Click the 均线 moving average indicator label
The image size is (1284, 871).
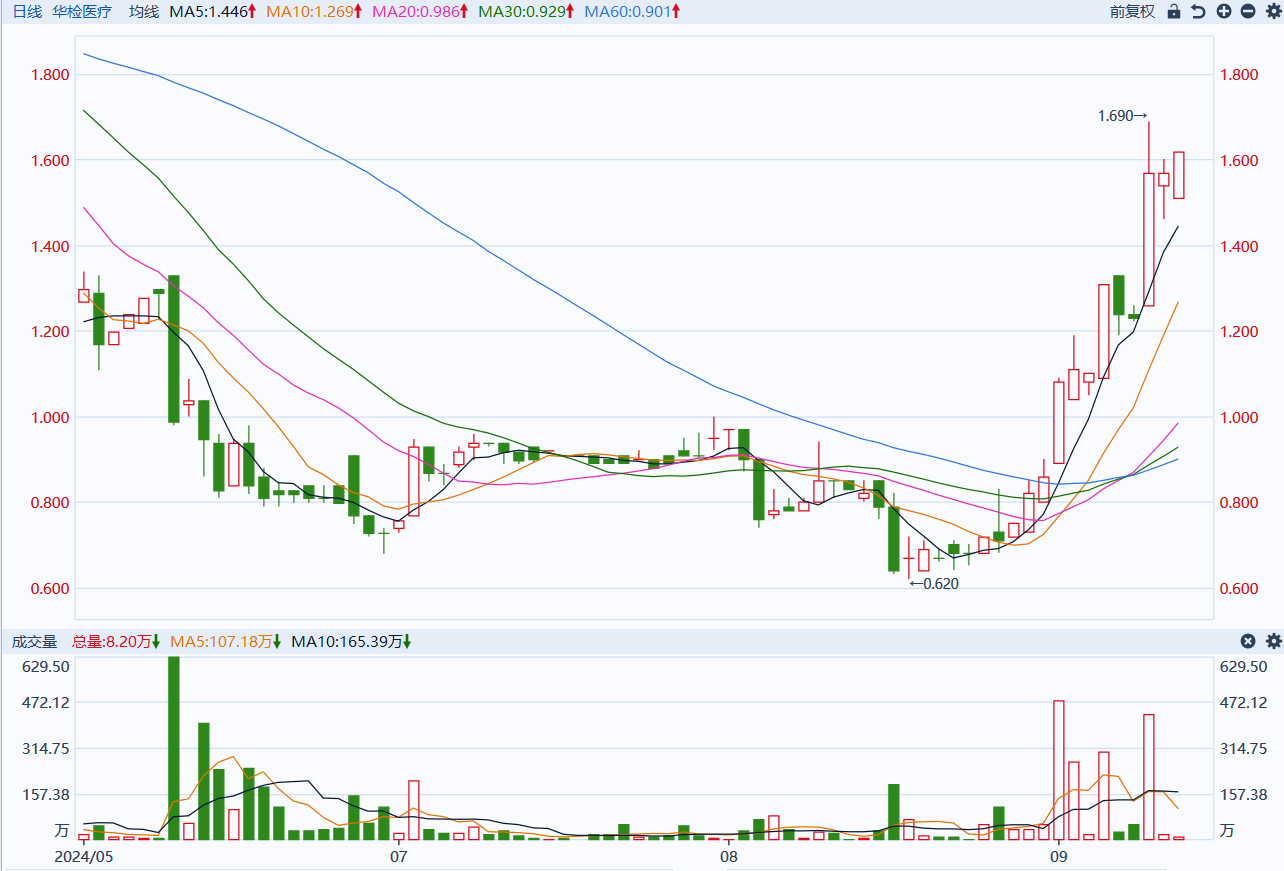[144, 12]
